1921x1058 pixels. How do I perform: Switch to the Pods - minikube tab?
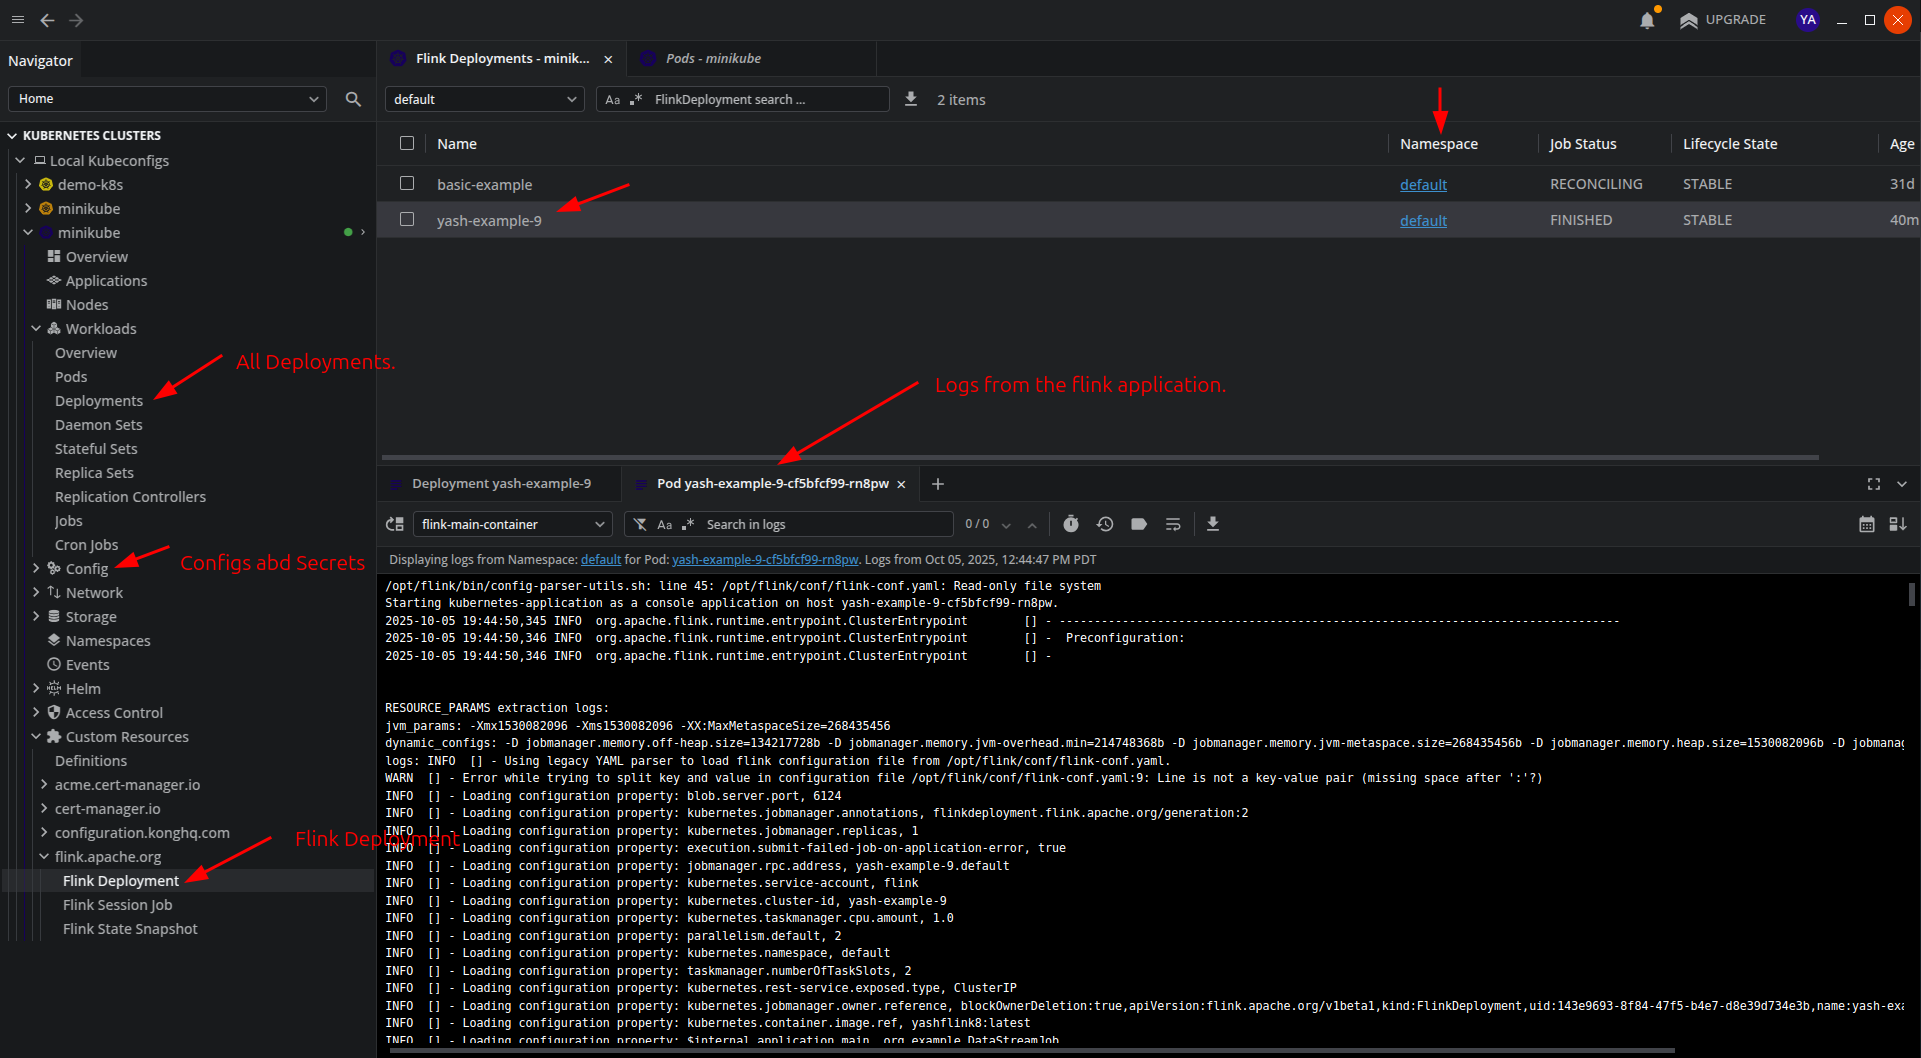713,59
